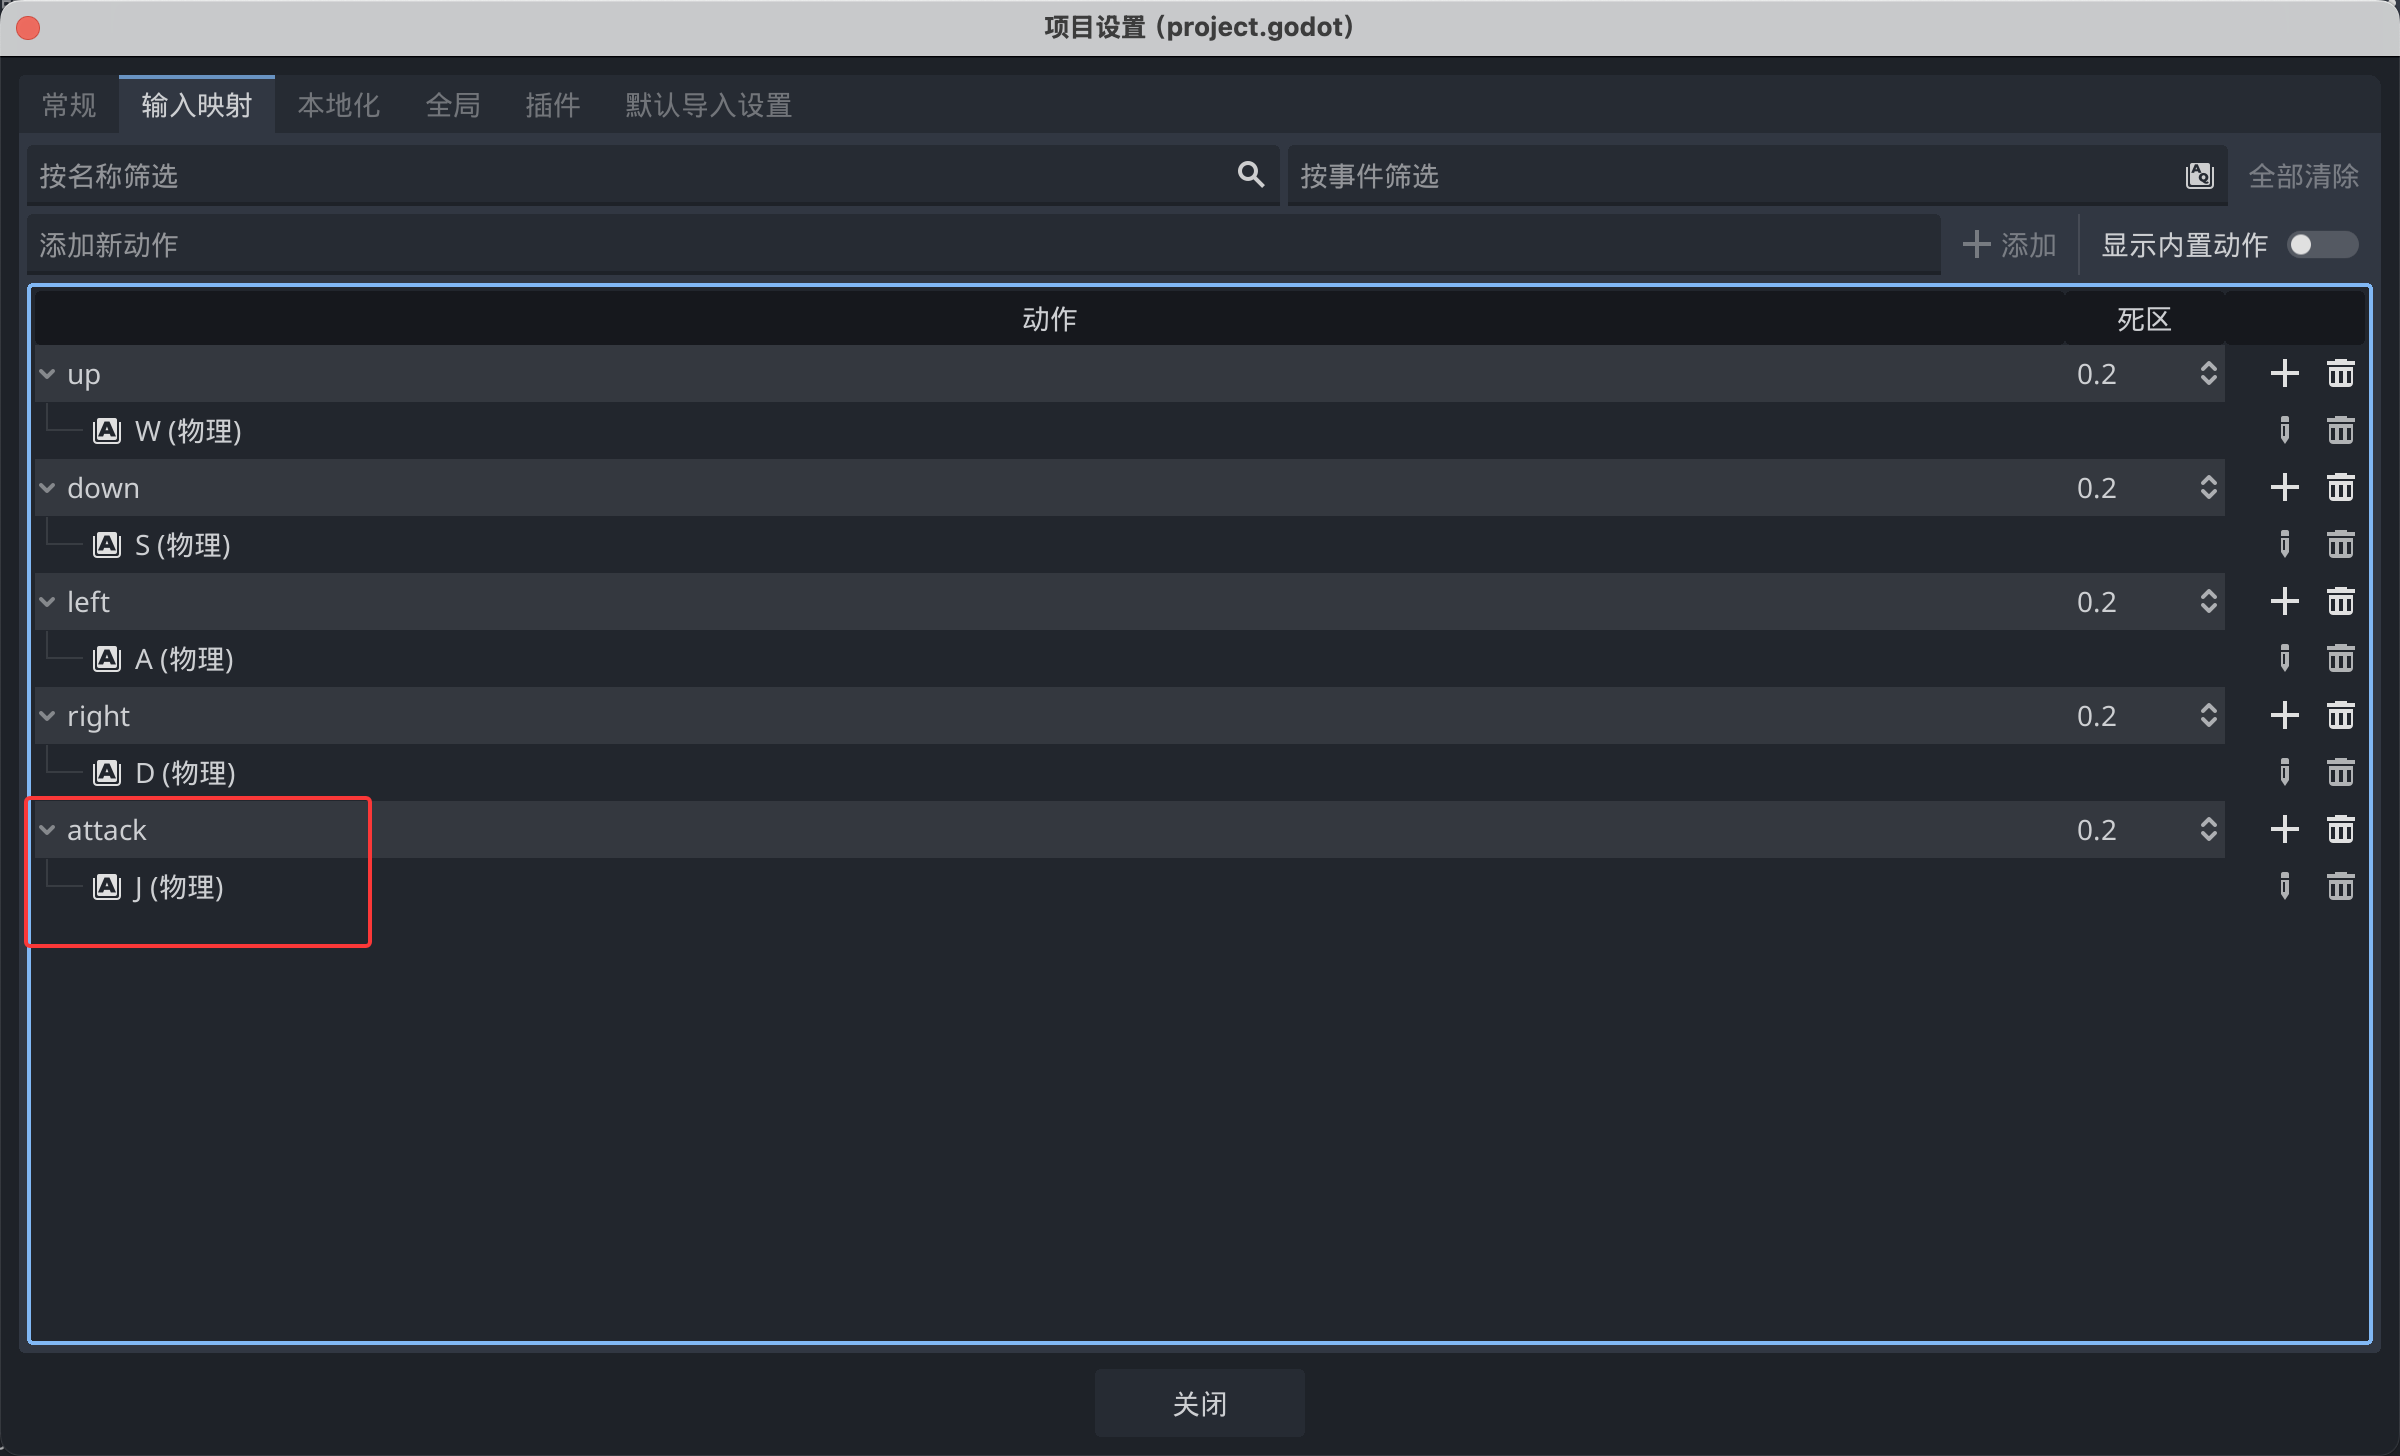
Task: Delete the right action with its trash icon
Action: 2340,716
